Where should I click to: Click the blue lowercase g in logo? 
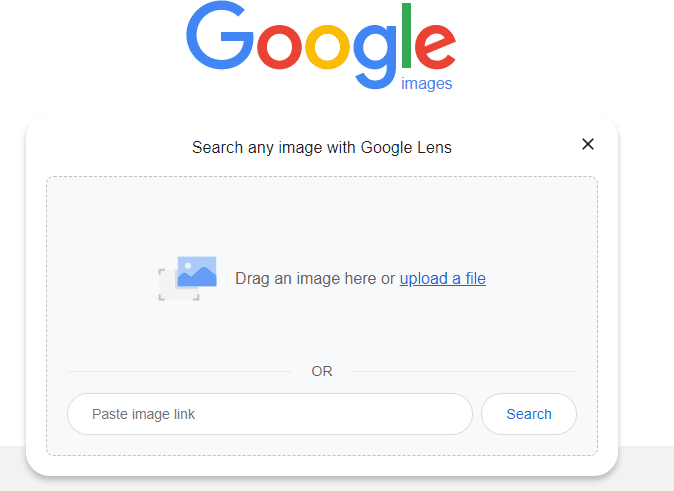coord(375,56)
